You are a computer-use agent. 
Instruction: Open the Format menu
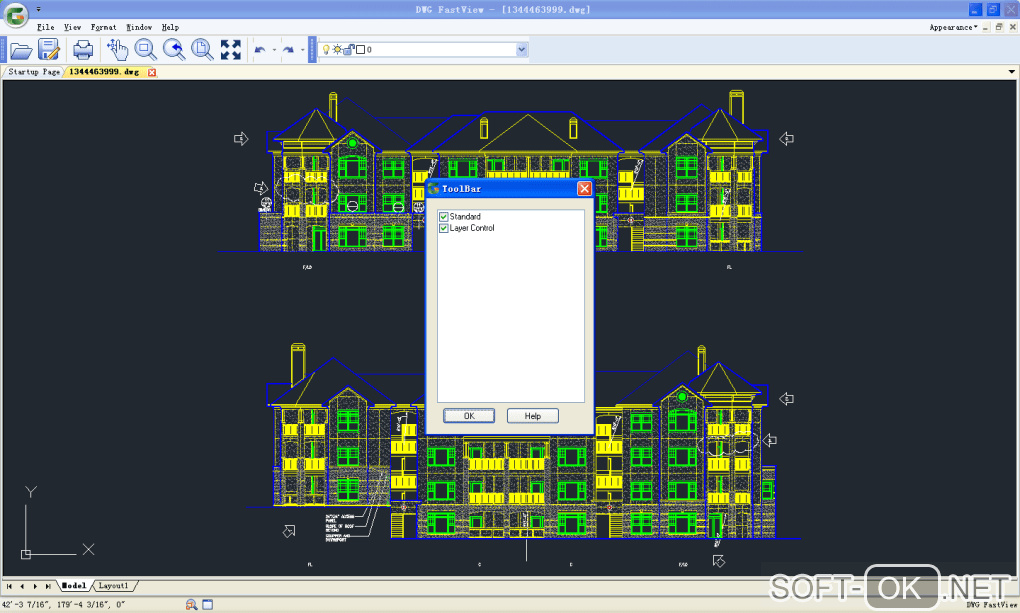103,27
